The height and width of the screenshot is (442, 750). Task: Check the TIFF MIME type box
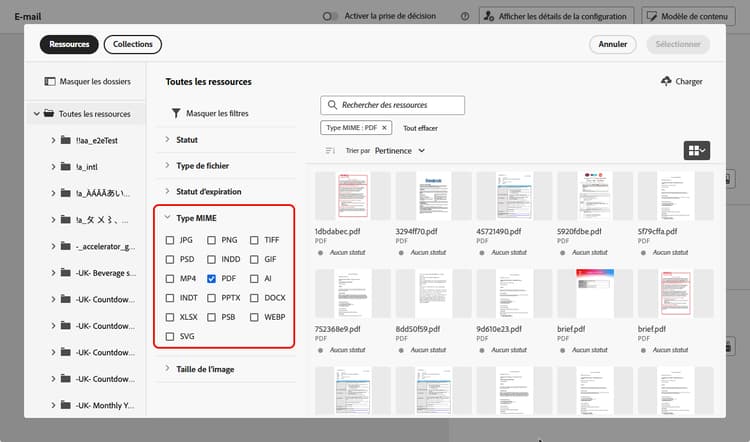tap(254, 240)
